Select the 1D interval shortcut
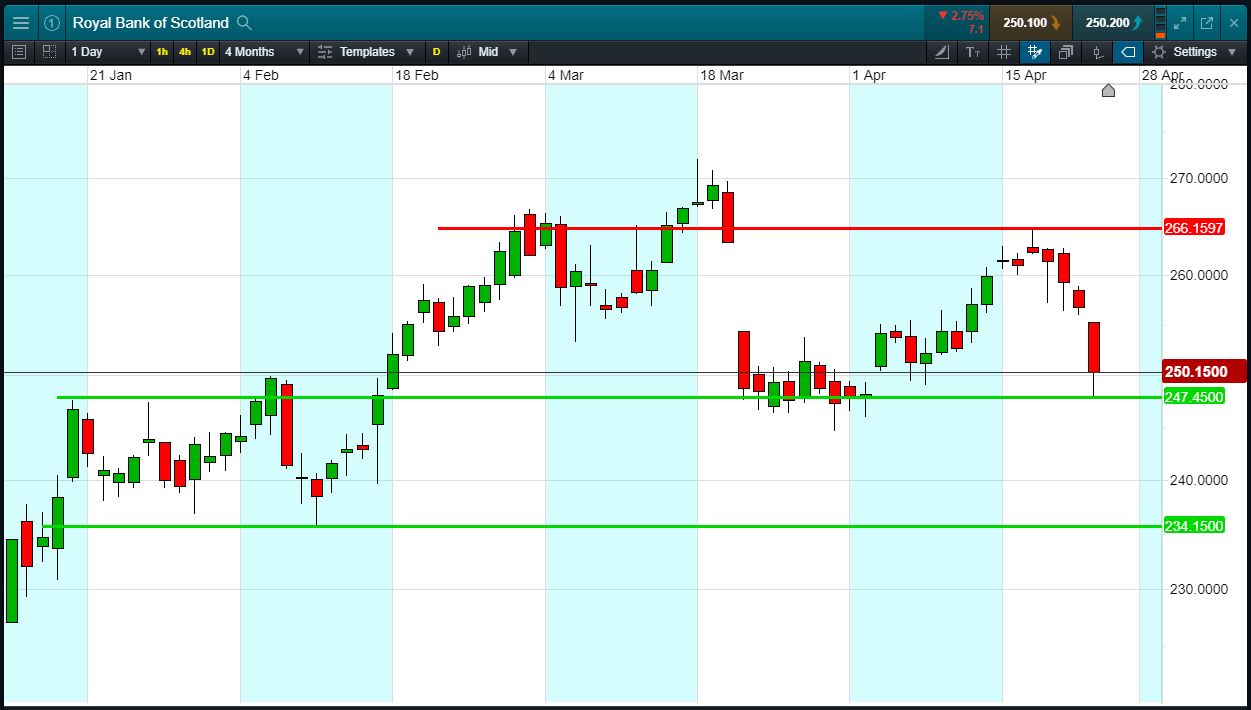 pos(208,52)
